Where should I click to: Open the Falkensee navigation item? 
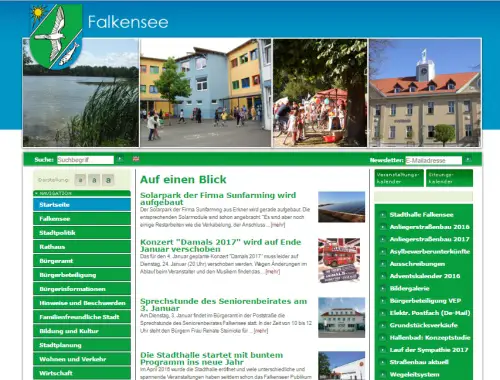82,219
